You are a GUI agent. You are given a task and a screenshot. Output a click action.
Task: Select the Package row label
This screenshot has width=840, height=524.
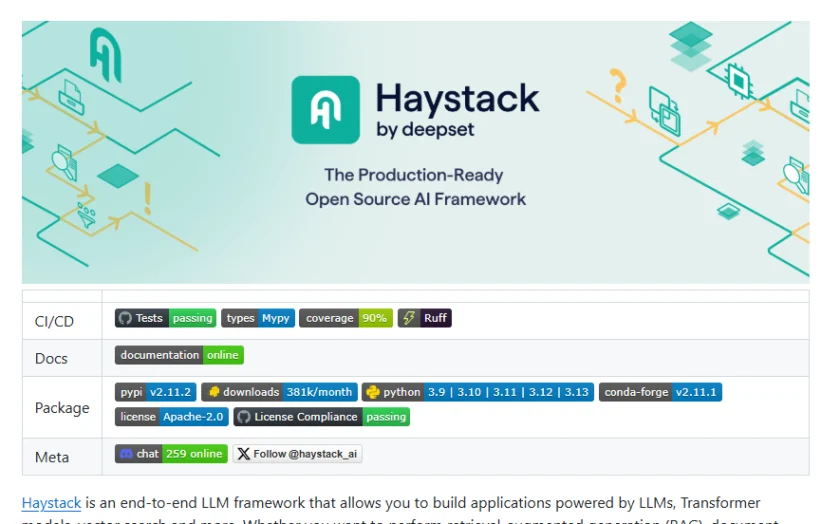[62, 408]
